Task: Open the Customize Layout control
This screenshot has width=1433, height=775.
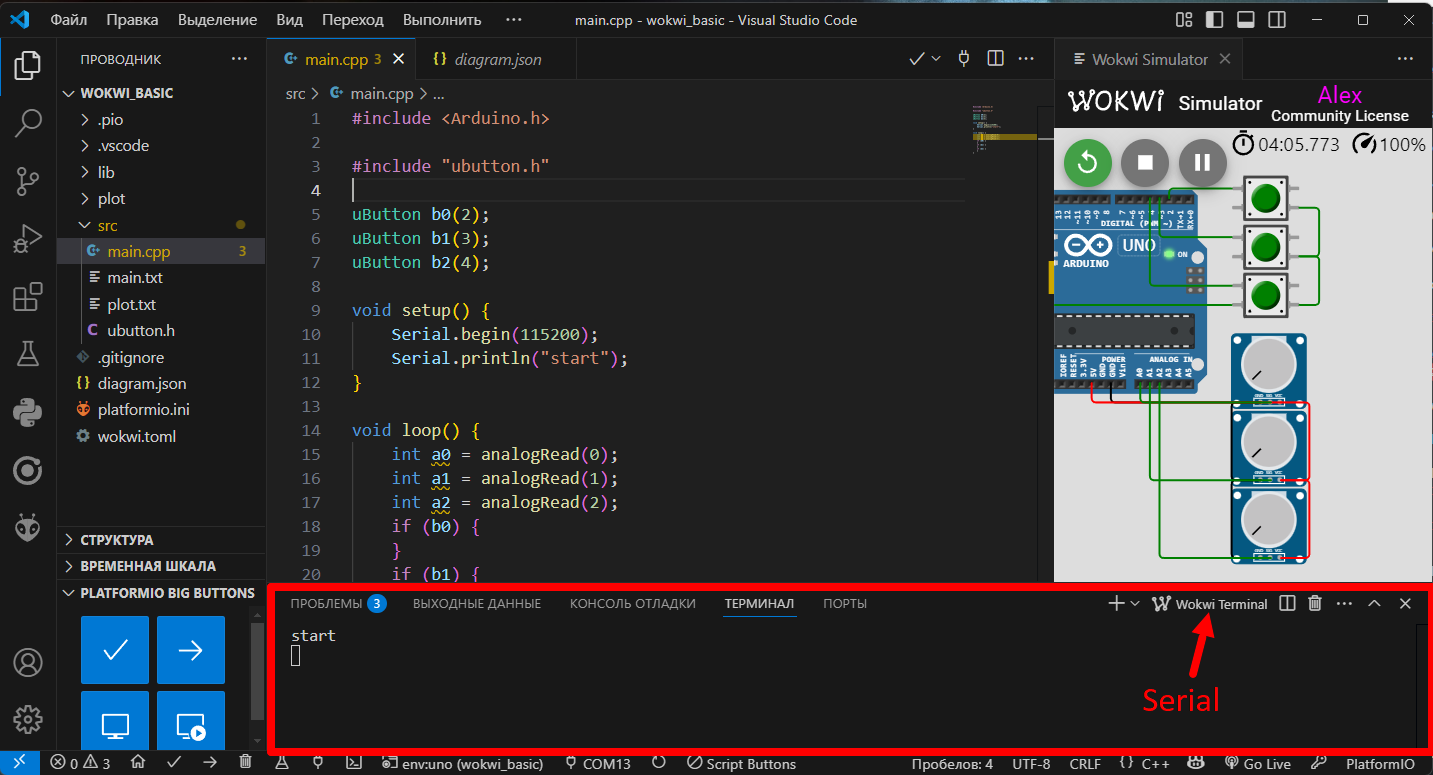Action: coord(1184,20)
